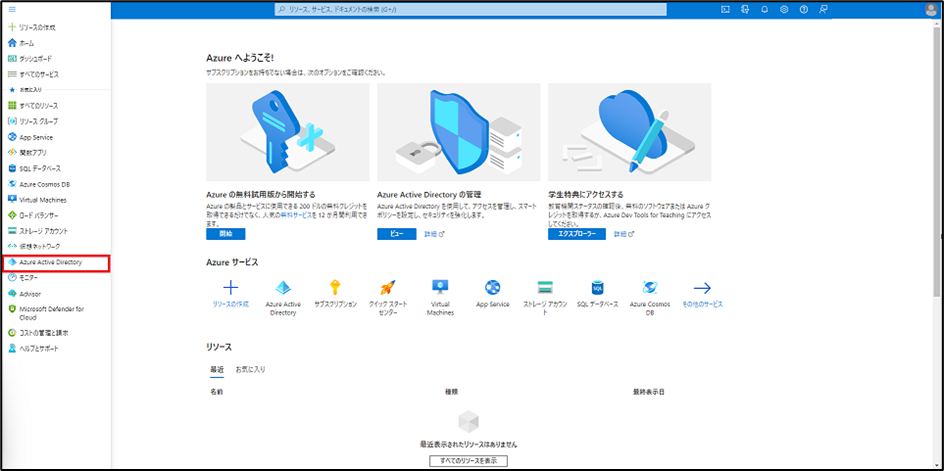Viewport: 944px width, 471px height.
Task: Toggle the portal hamburger menu
Action: point(12,10)
